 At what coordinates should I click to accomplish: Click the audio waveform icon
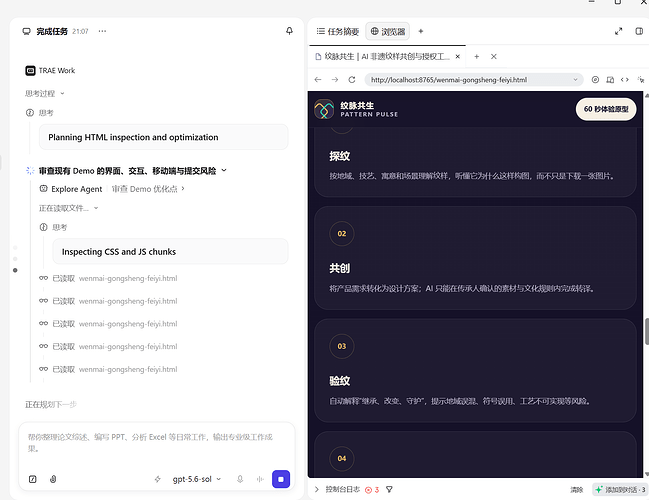point(260,479)
